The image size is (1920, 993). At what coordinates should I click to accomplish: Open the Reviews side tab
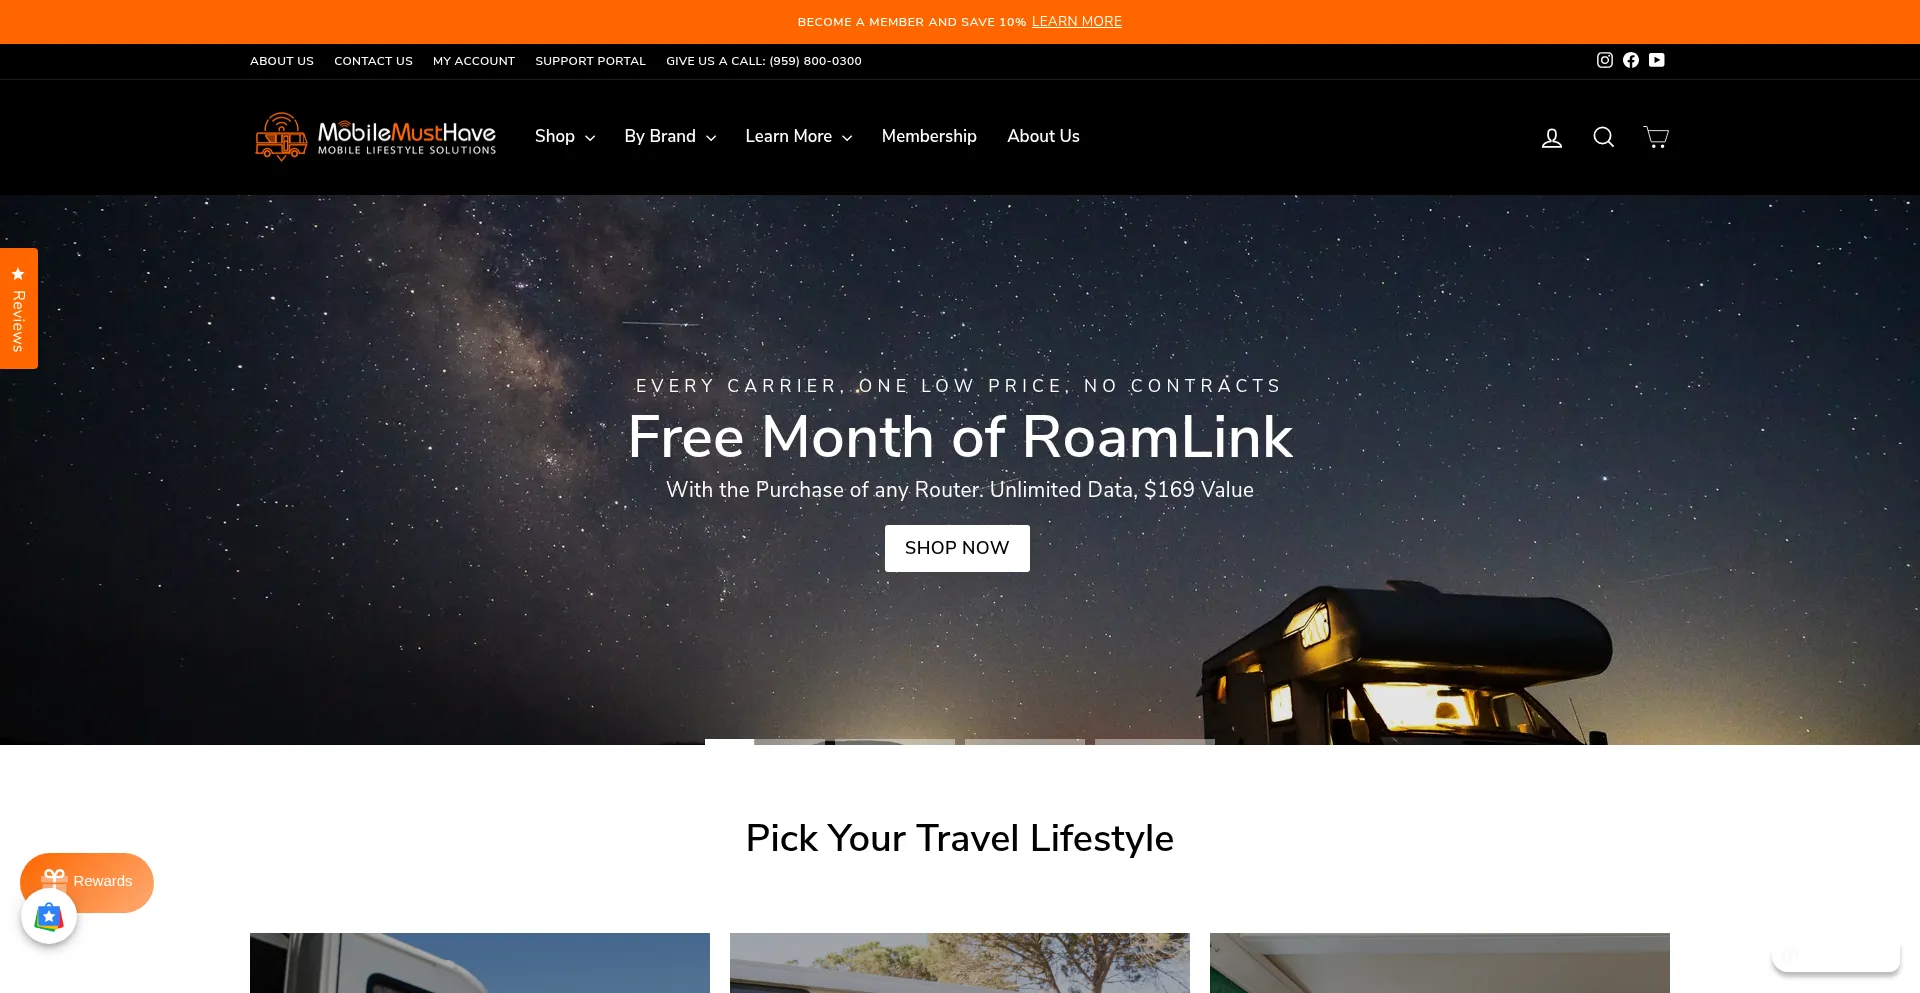pyautogui.click(x=19, y=308)
